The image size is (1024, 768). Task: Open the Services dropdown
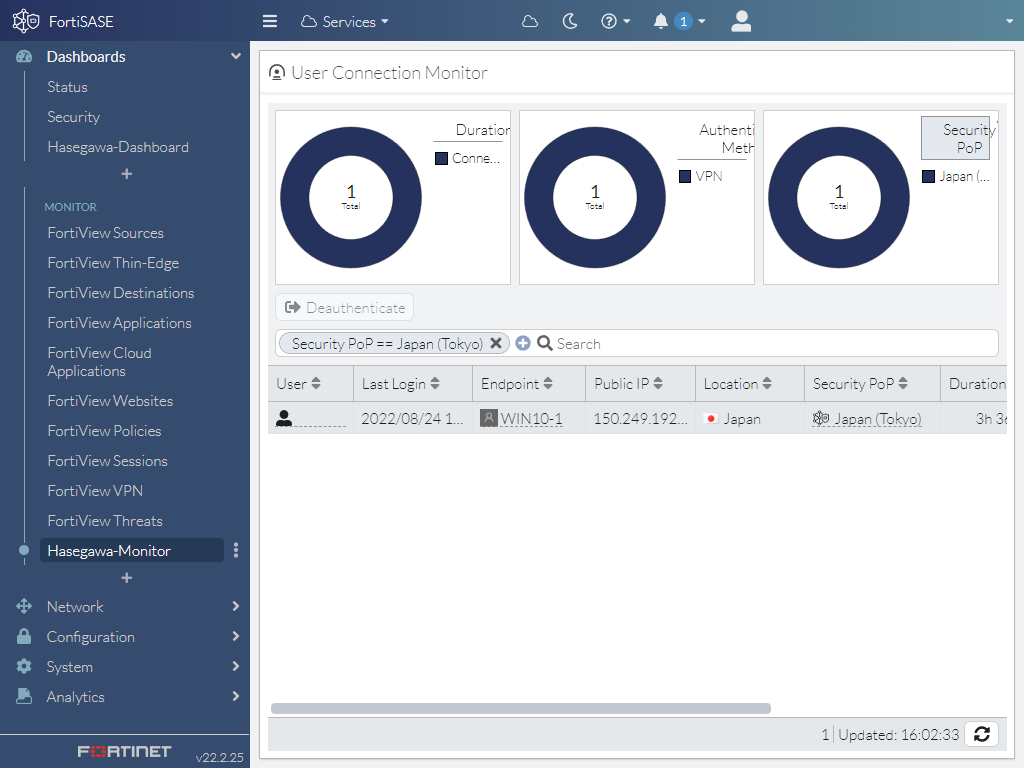point(345,21)
